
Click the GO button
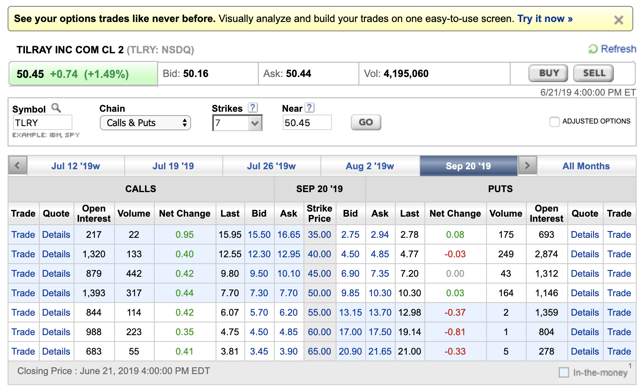point(366,122)
